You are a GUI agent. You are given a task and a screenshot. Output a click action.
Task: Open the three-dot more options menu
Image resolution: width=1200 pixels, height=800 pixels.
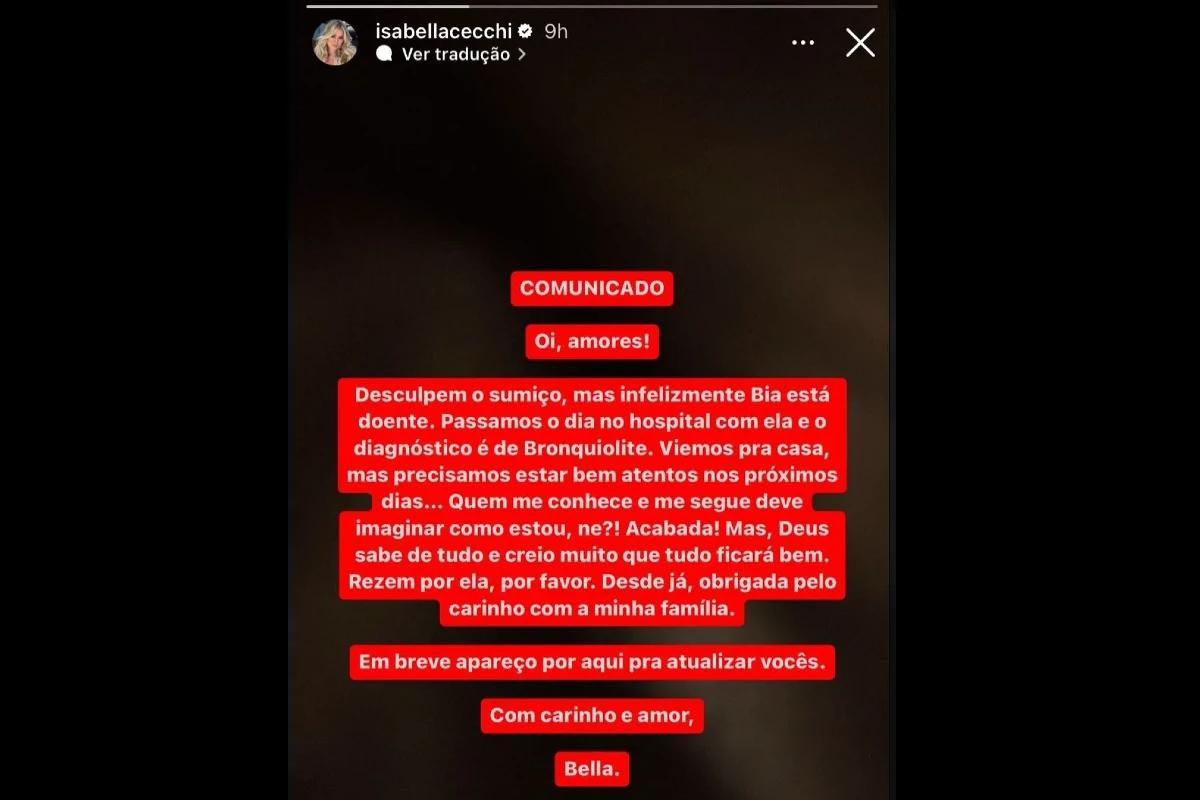pos(803,42)
